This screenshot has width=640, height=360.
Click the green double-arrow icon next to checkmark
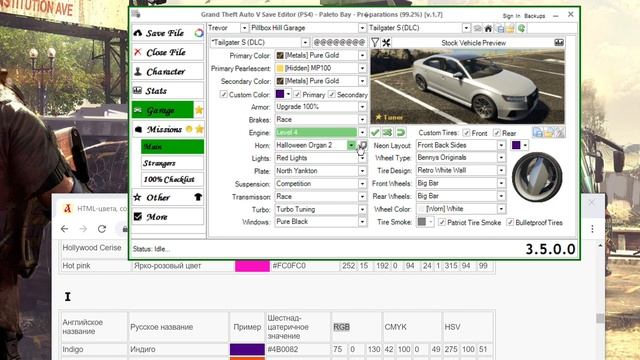(x=388, y=132)
